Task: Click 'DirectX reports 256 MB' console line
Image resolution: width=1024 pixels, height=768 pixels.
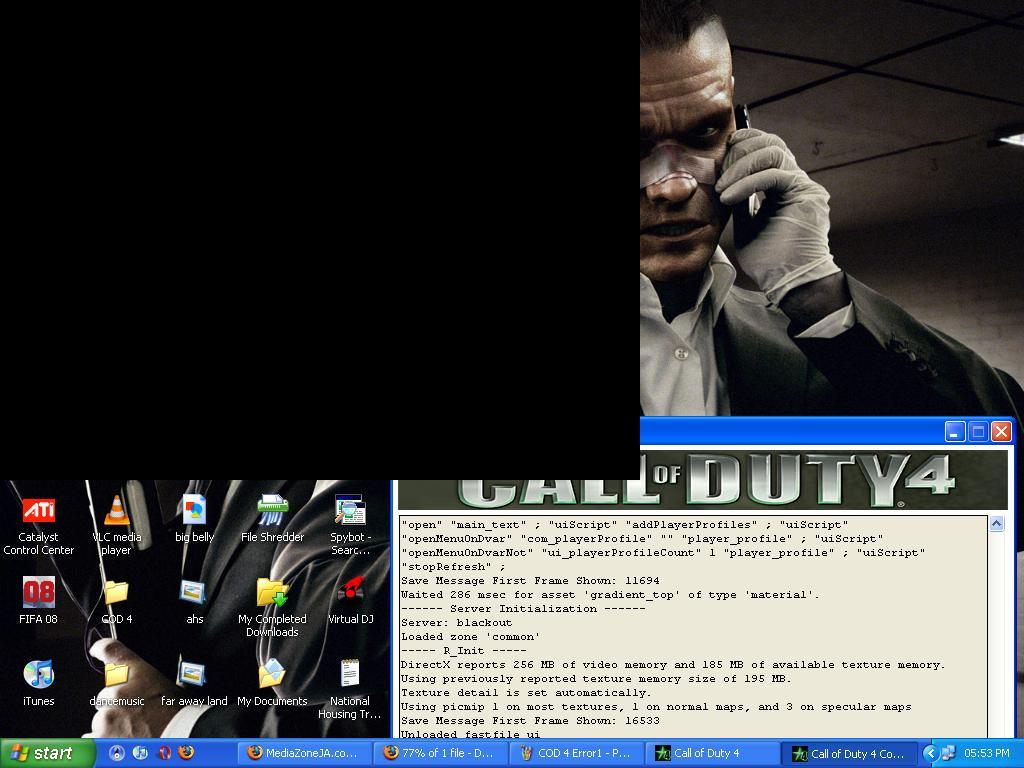Action: (673, 665)
